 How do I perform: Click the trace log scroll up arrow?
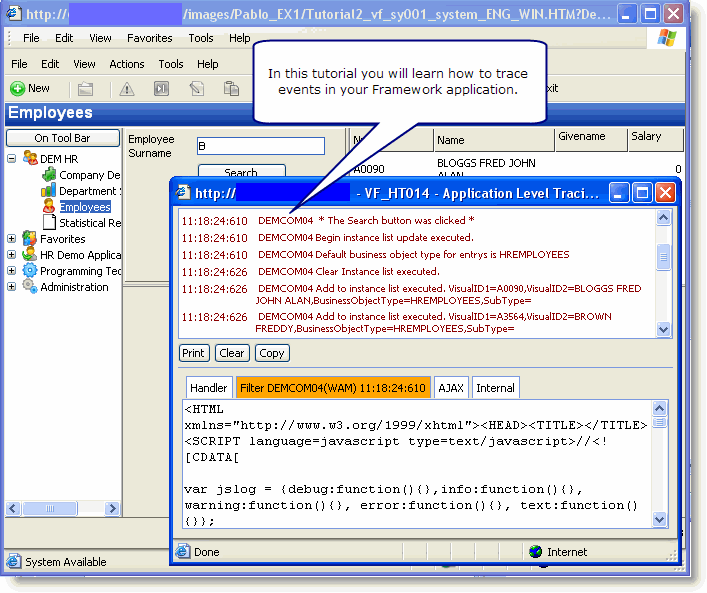[x=663, y=218]
